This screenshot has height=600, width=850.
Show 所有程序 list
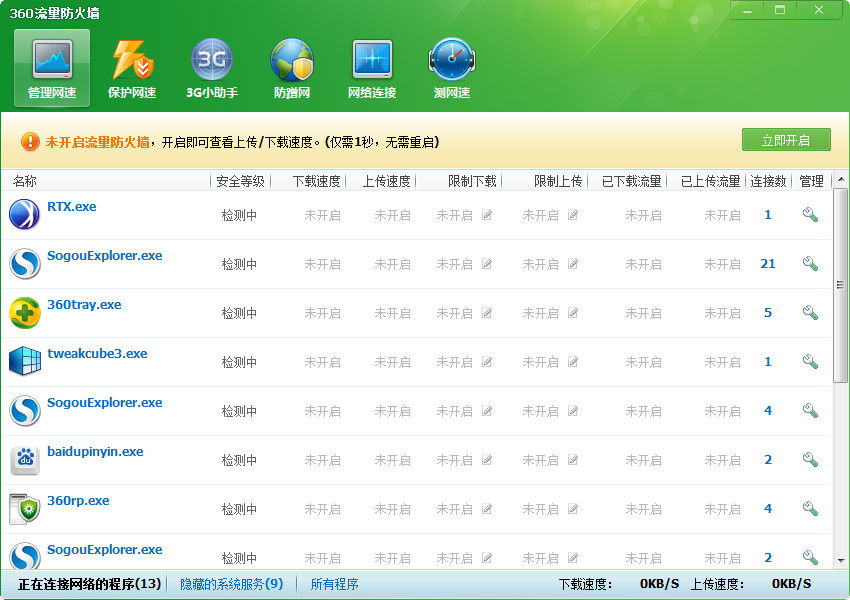pos(334,584)
